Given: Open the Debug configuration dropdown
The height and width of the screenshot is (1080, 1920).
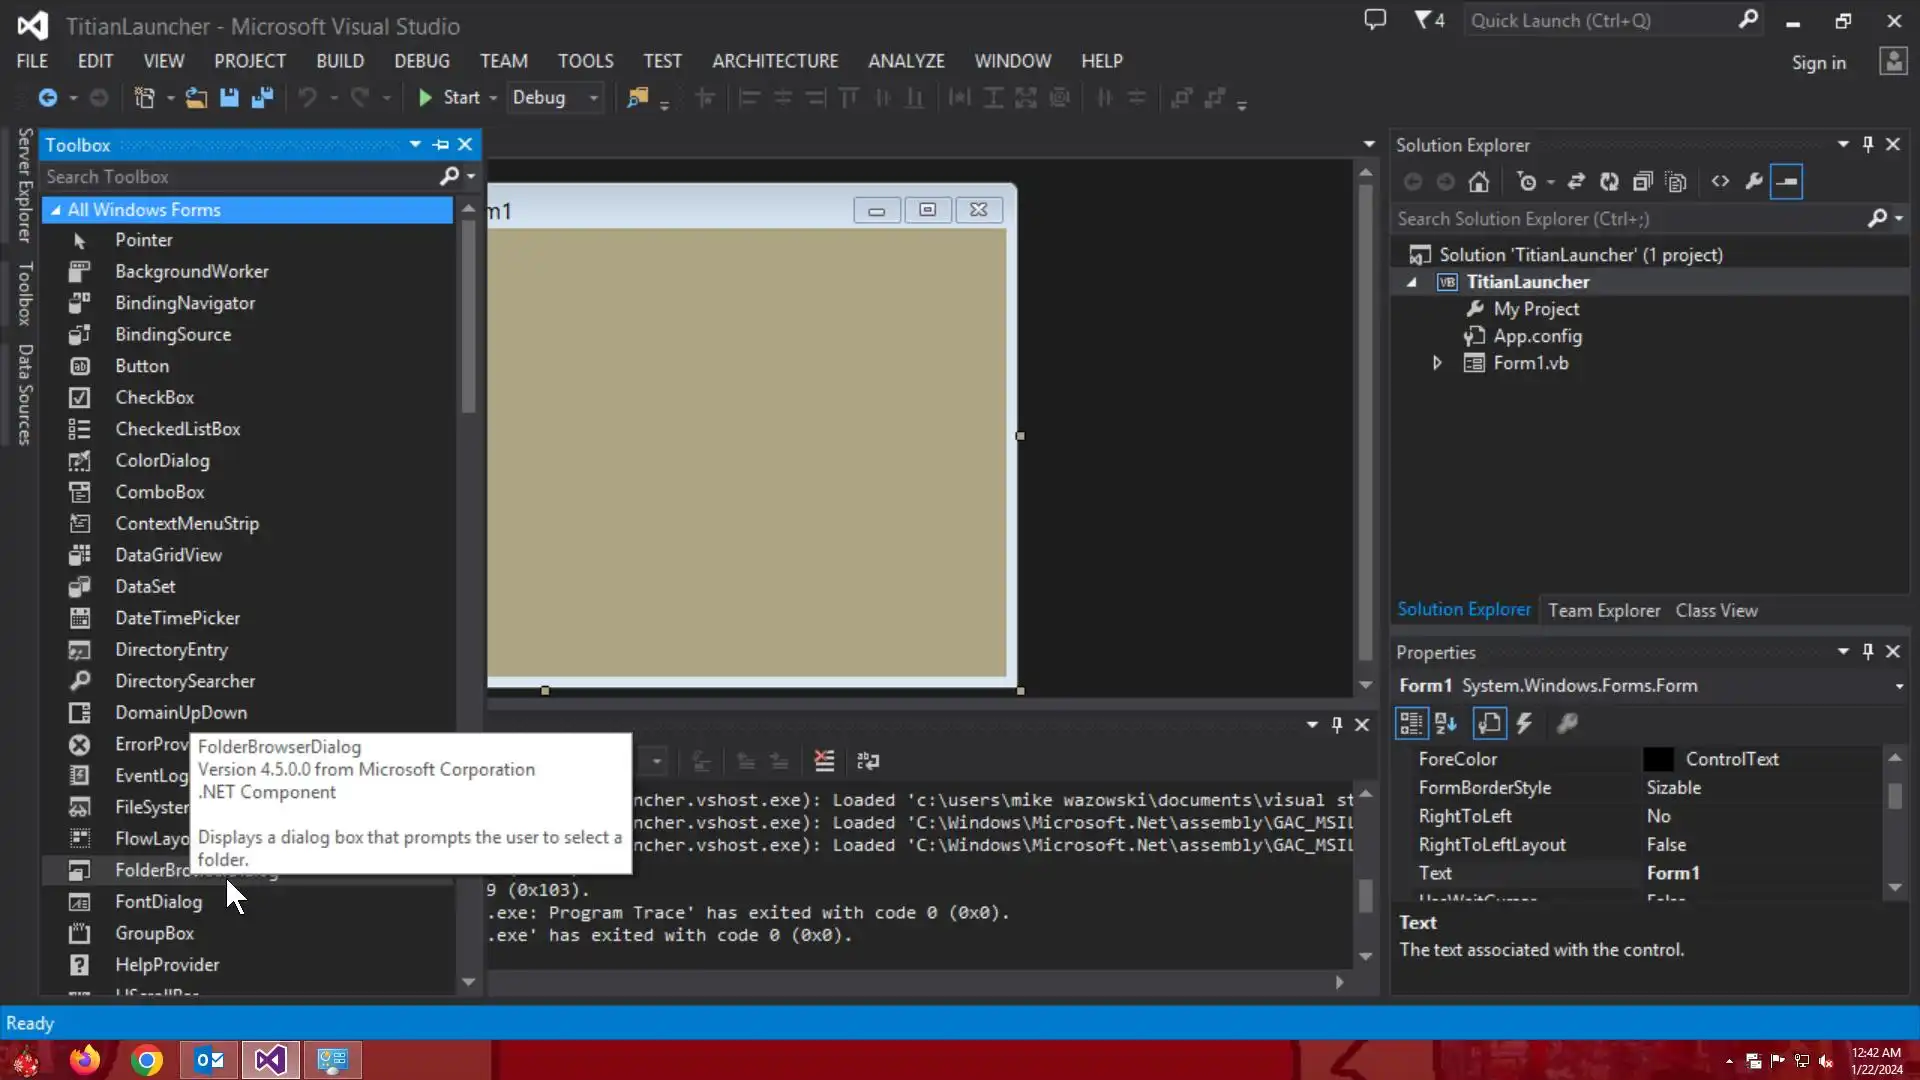Looking at the screenshot, I should coord(593,98).
